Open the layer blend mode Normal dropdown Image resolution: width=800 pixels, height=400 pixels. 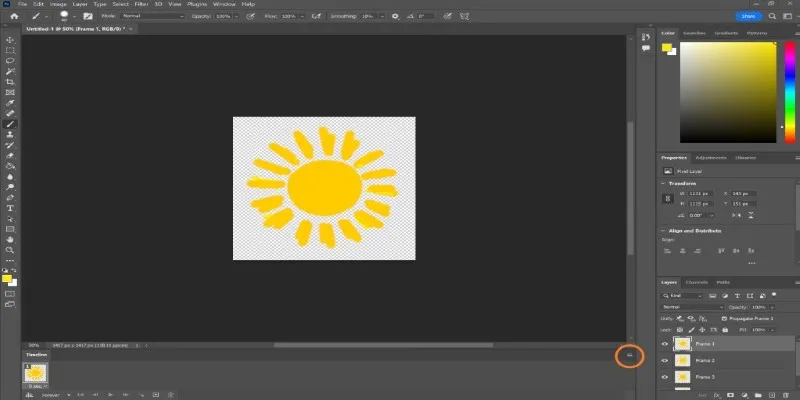coord(692,307)
